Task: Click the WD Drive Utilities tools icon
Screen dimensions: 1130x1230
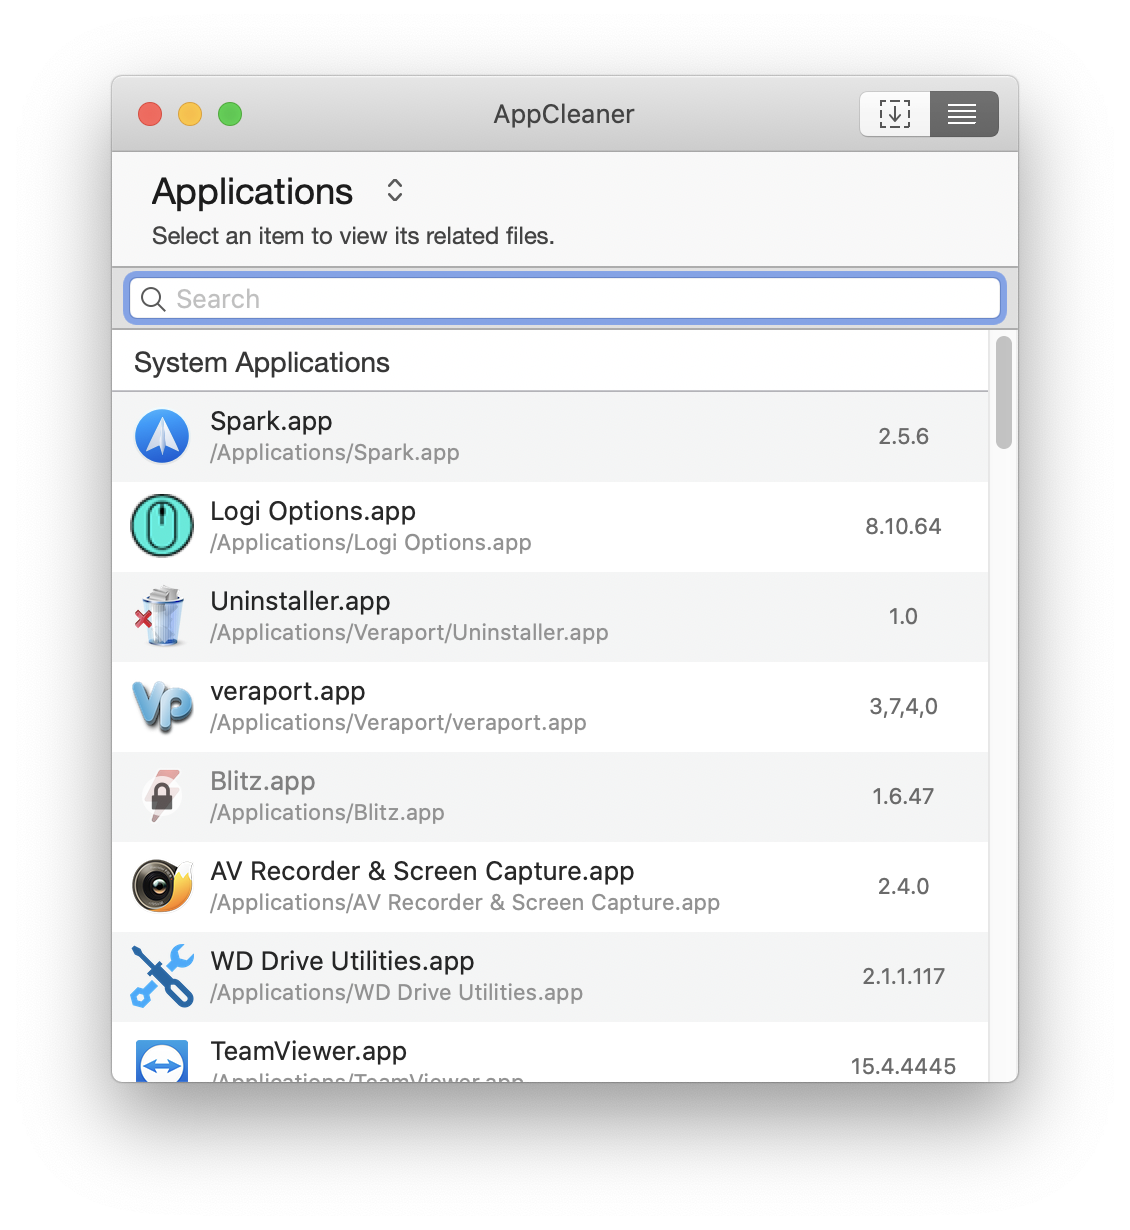Action: click(x=162, y=976)
